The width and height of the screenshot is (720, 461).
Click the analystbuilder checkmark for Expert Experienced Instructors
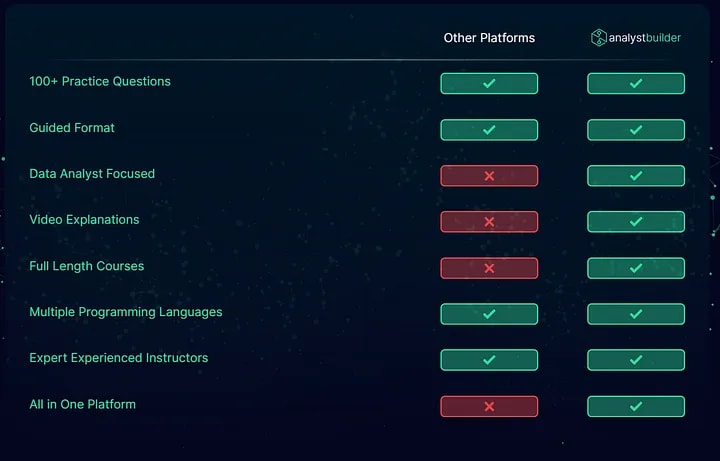pos(636,360)
